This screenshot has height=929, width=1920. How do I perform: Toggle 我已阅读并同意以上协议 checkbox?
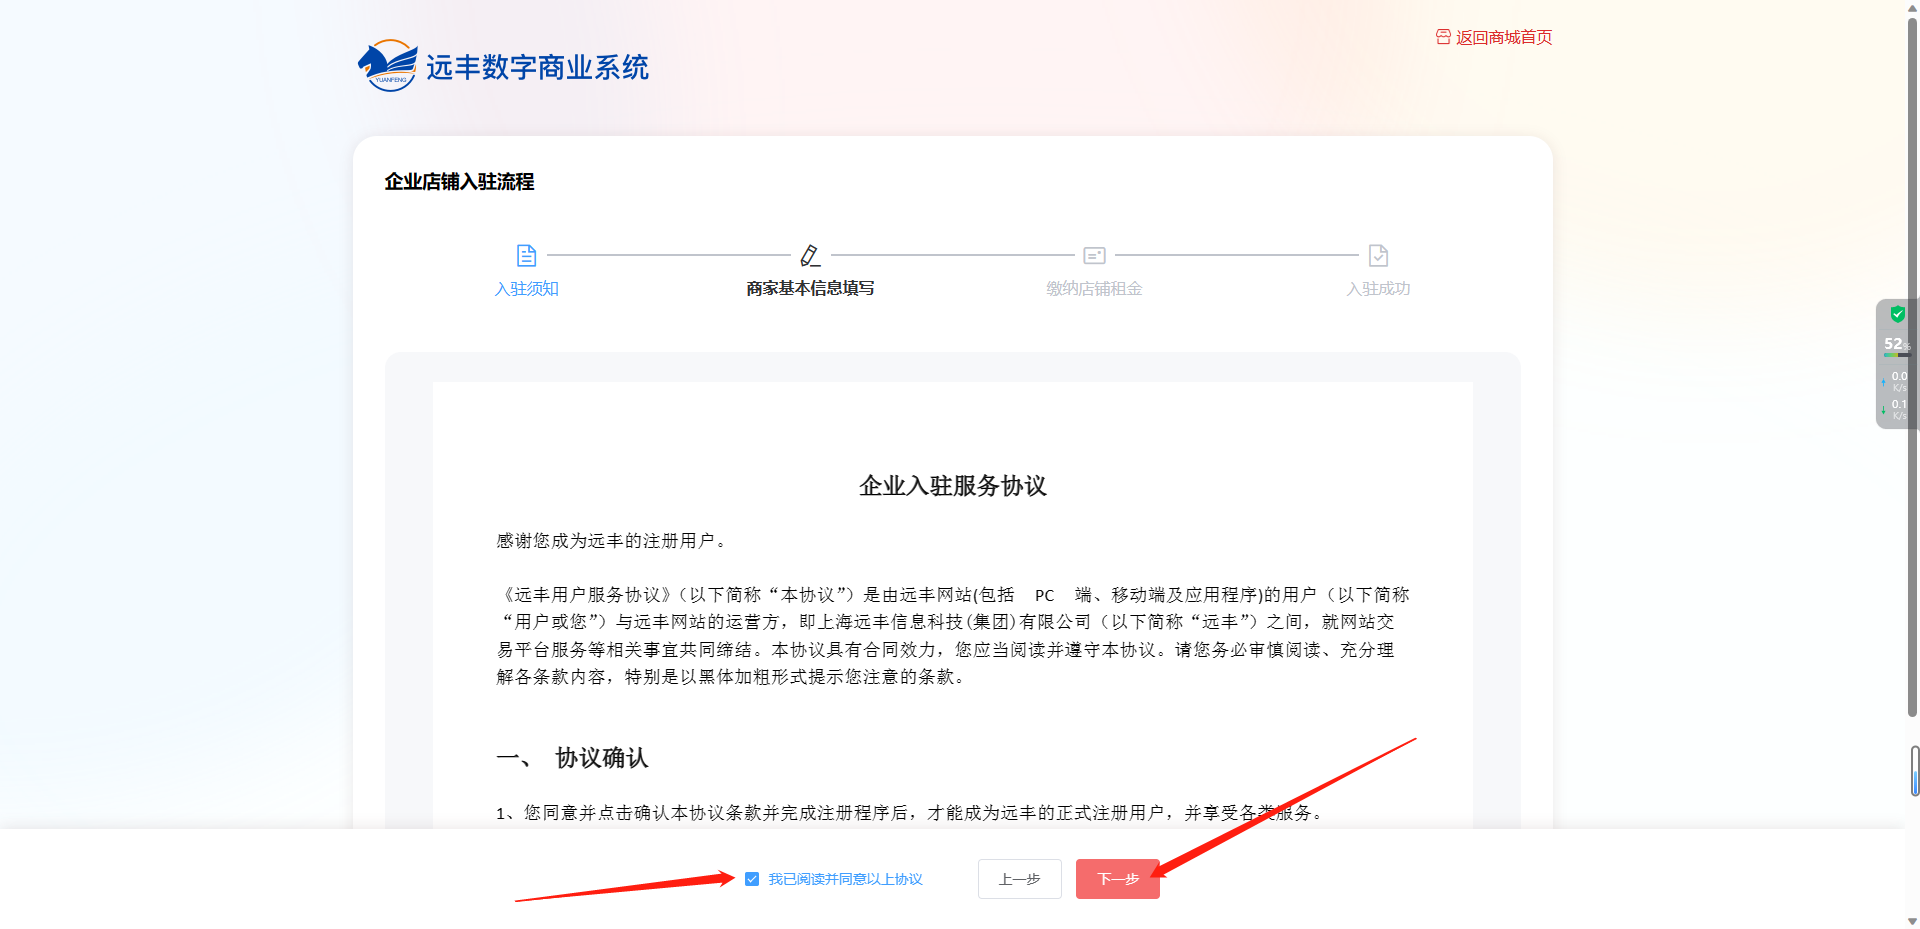click(x=752, y=879)
